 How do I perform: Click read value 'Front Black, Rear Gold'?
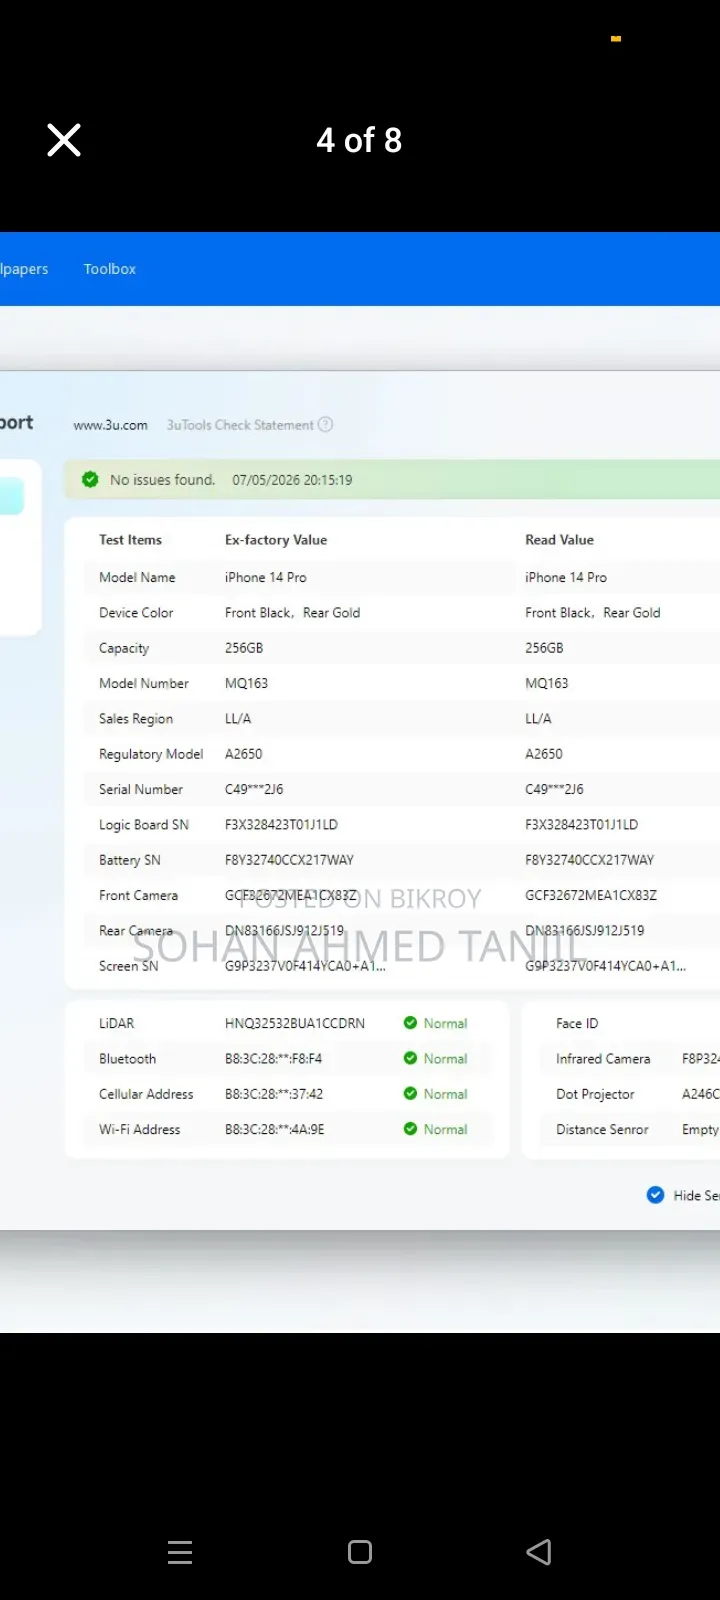click(593, 612)
